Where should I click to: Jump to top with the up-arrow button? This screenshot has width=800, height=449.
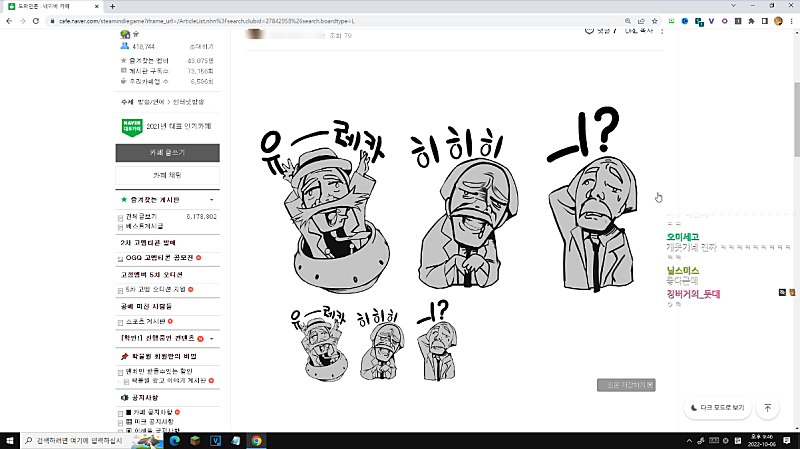[767, 408]
